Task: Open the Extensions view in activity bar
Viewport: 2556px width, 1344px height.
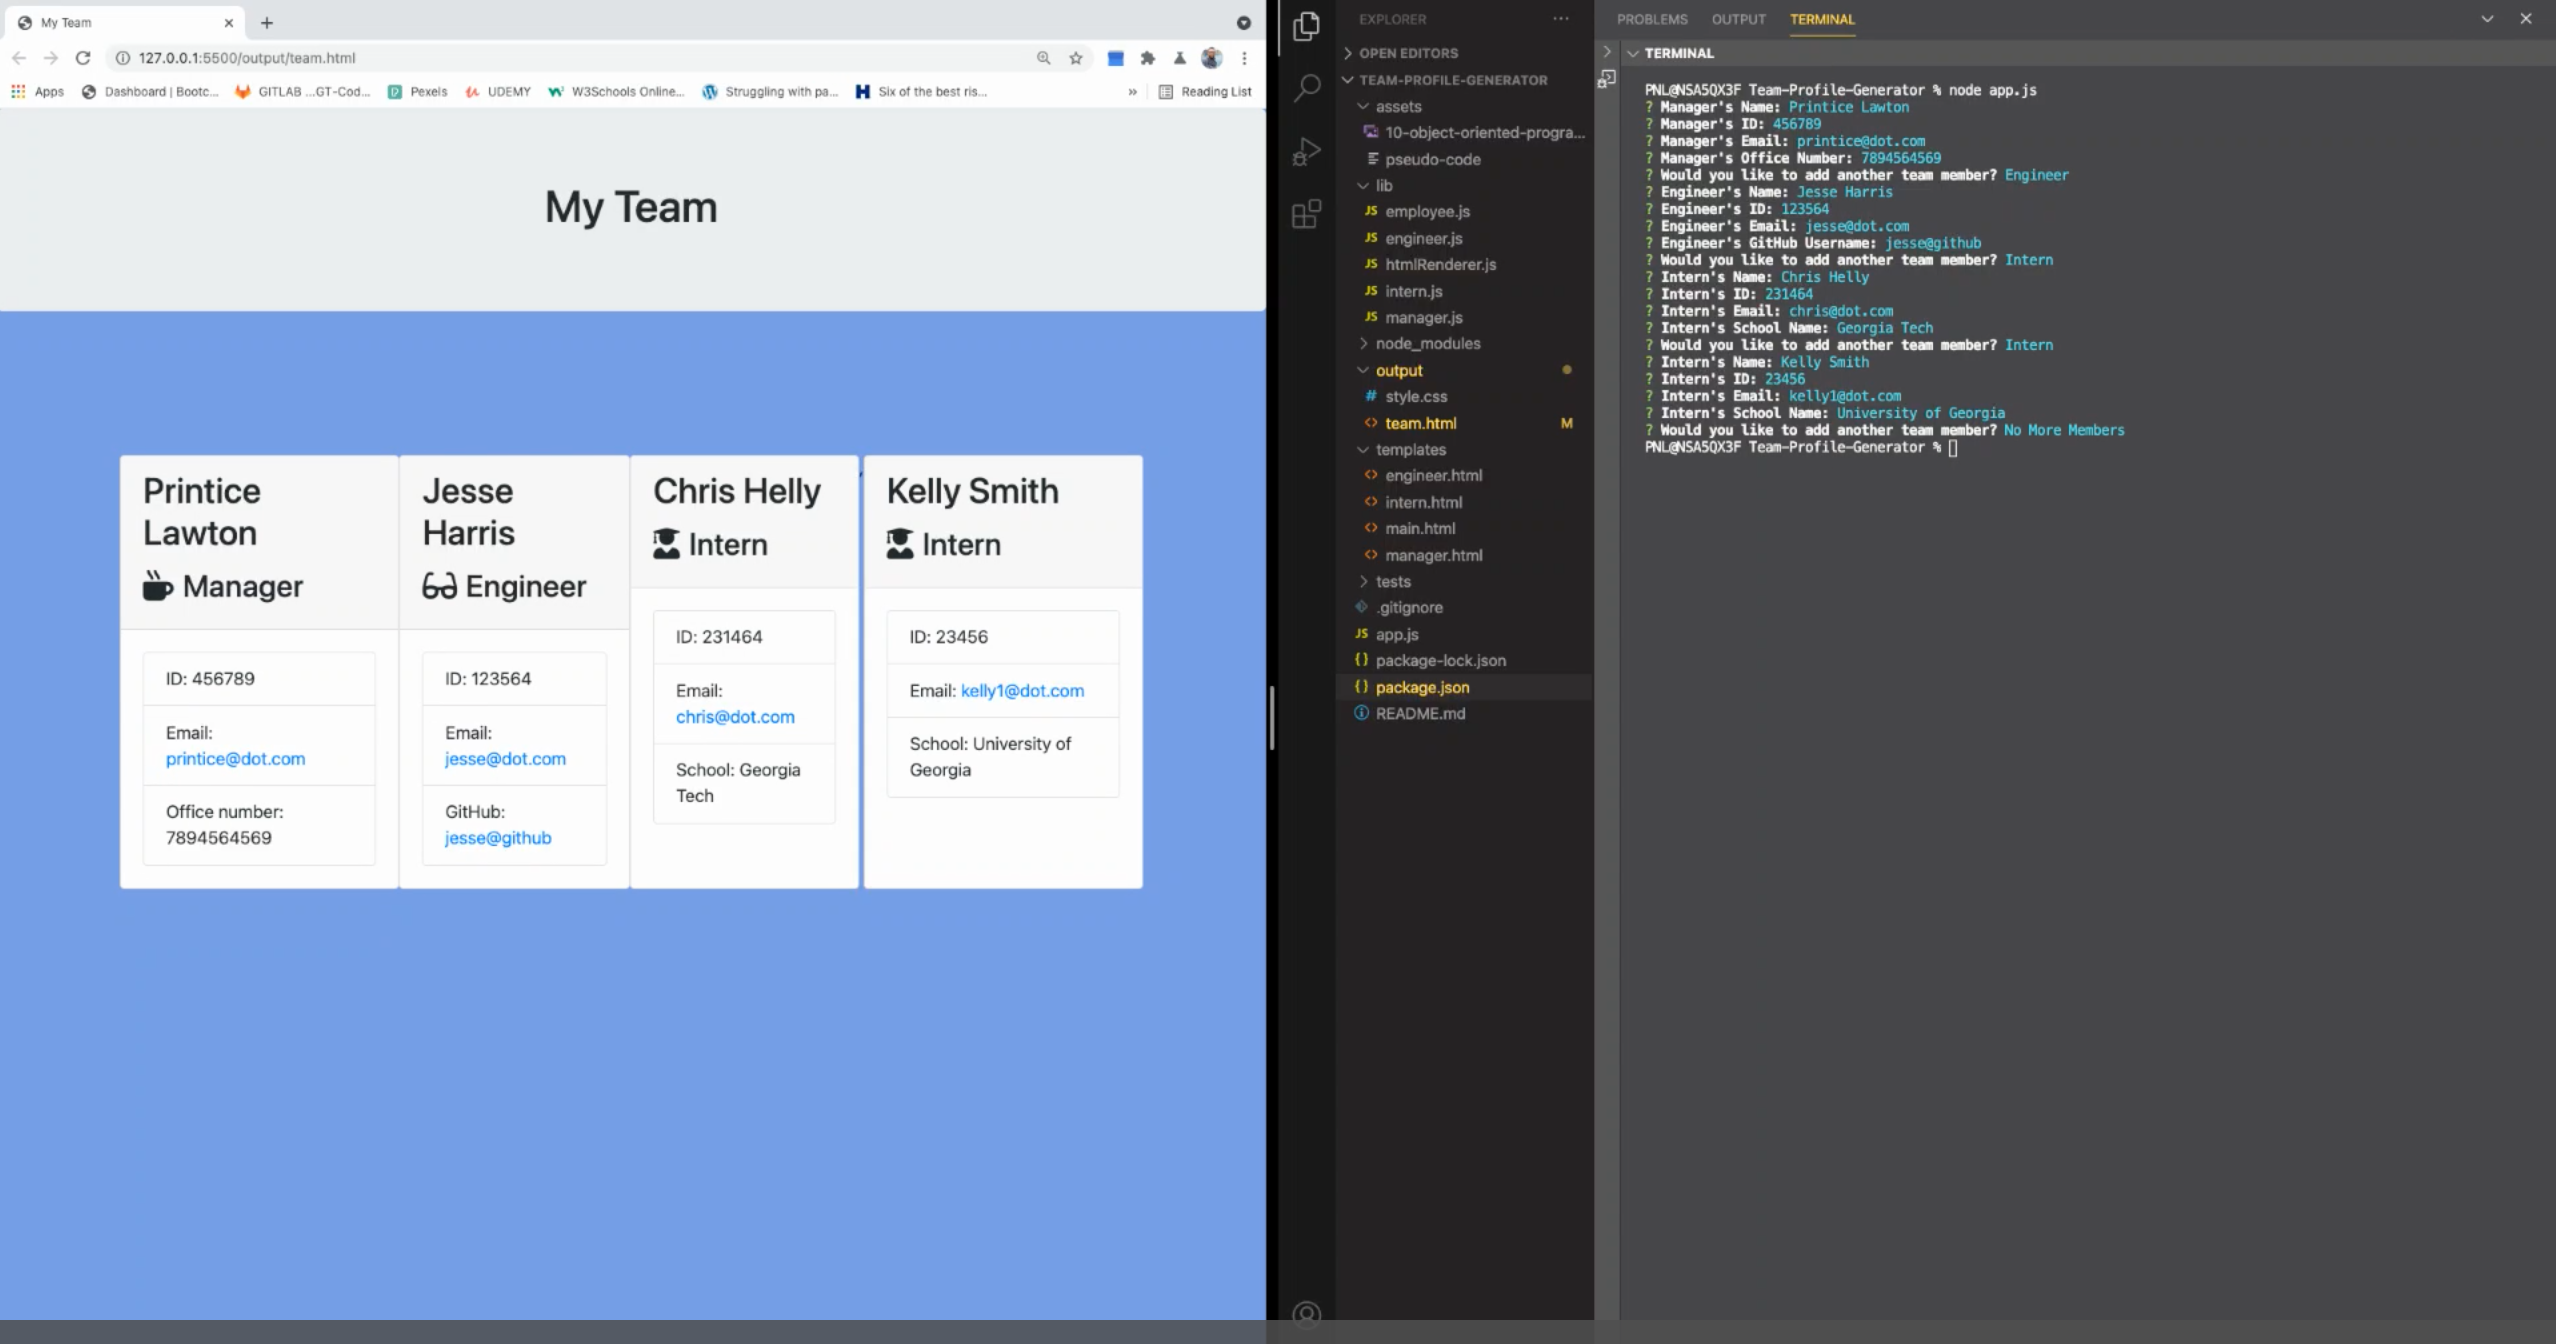Action: 1306,215
